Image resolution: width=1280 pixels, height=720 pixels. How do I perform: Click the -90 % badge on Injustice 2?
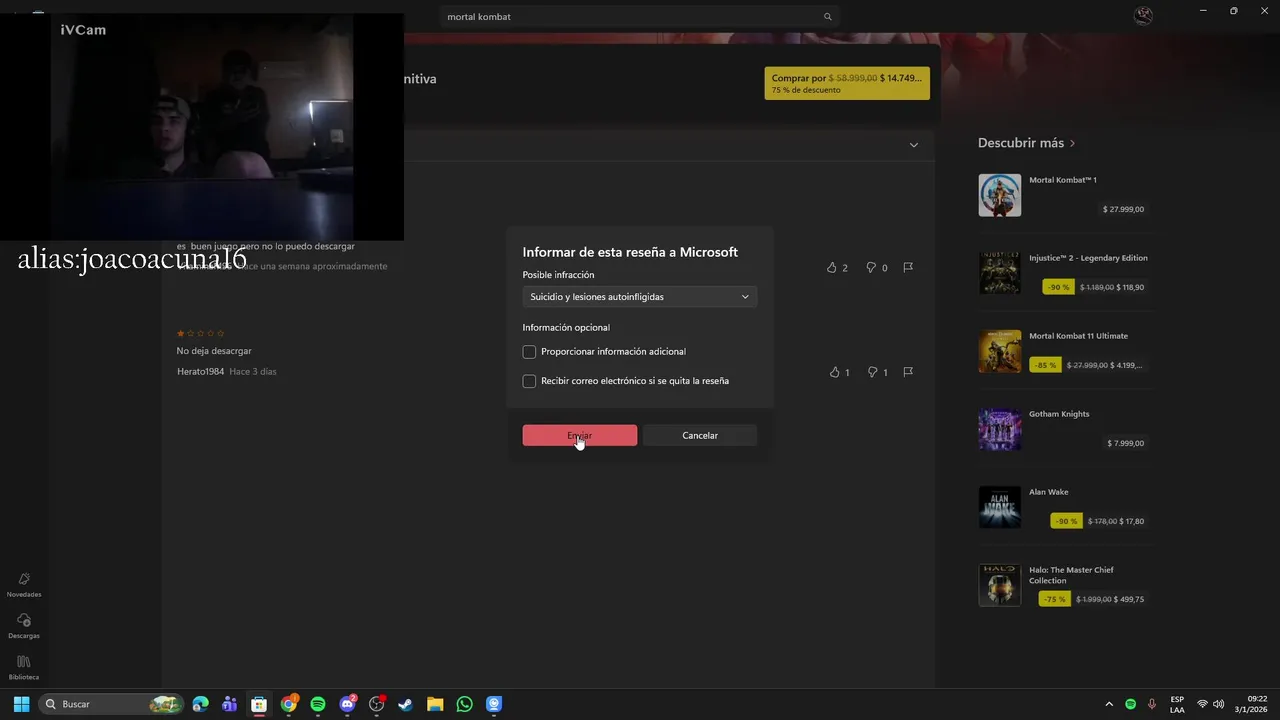(x=1058, y=287)
